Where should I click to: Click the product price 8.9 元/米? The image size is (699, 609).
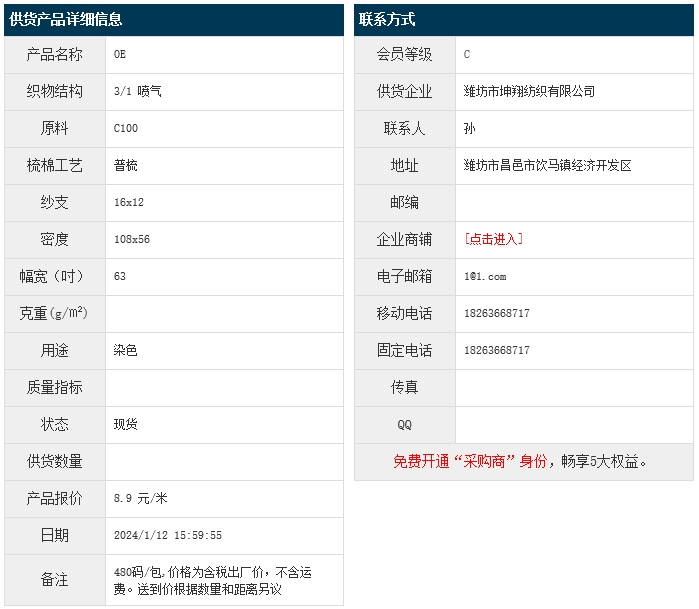[141, 498]
